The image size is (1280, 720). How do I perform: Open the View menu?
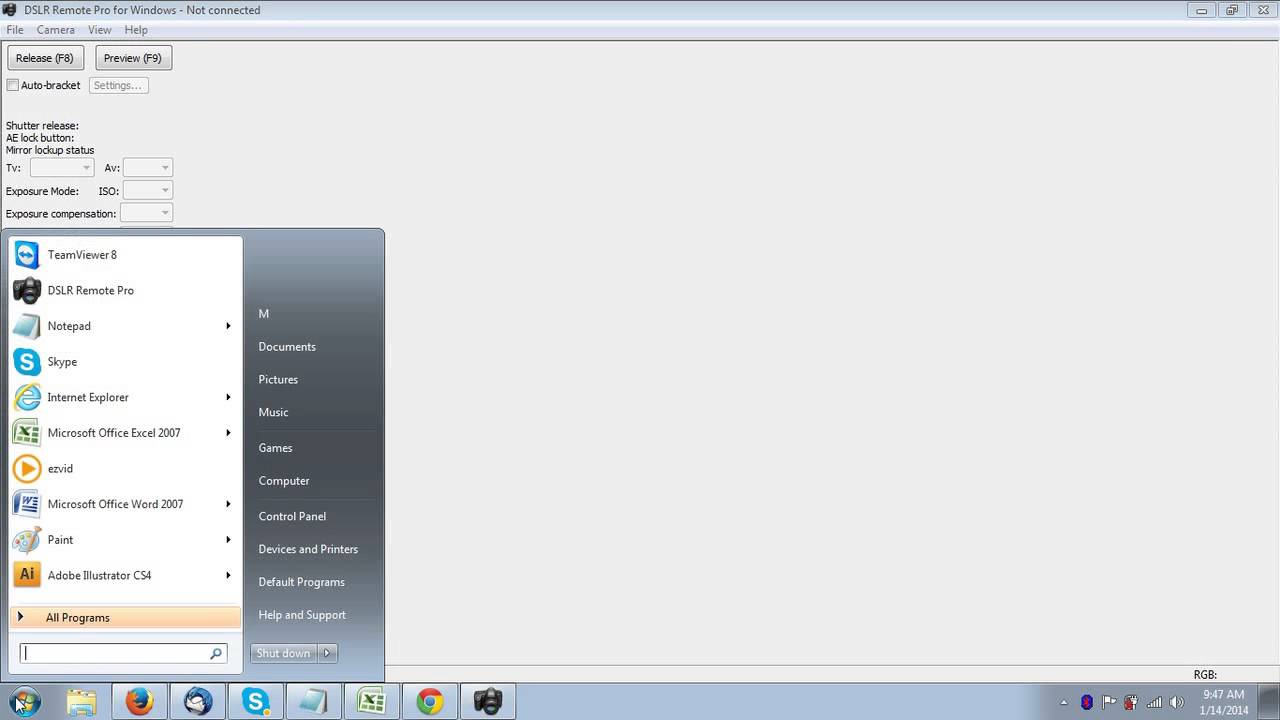point(100,30)
